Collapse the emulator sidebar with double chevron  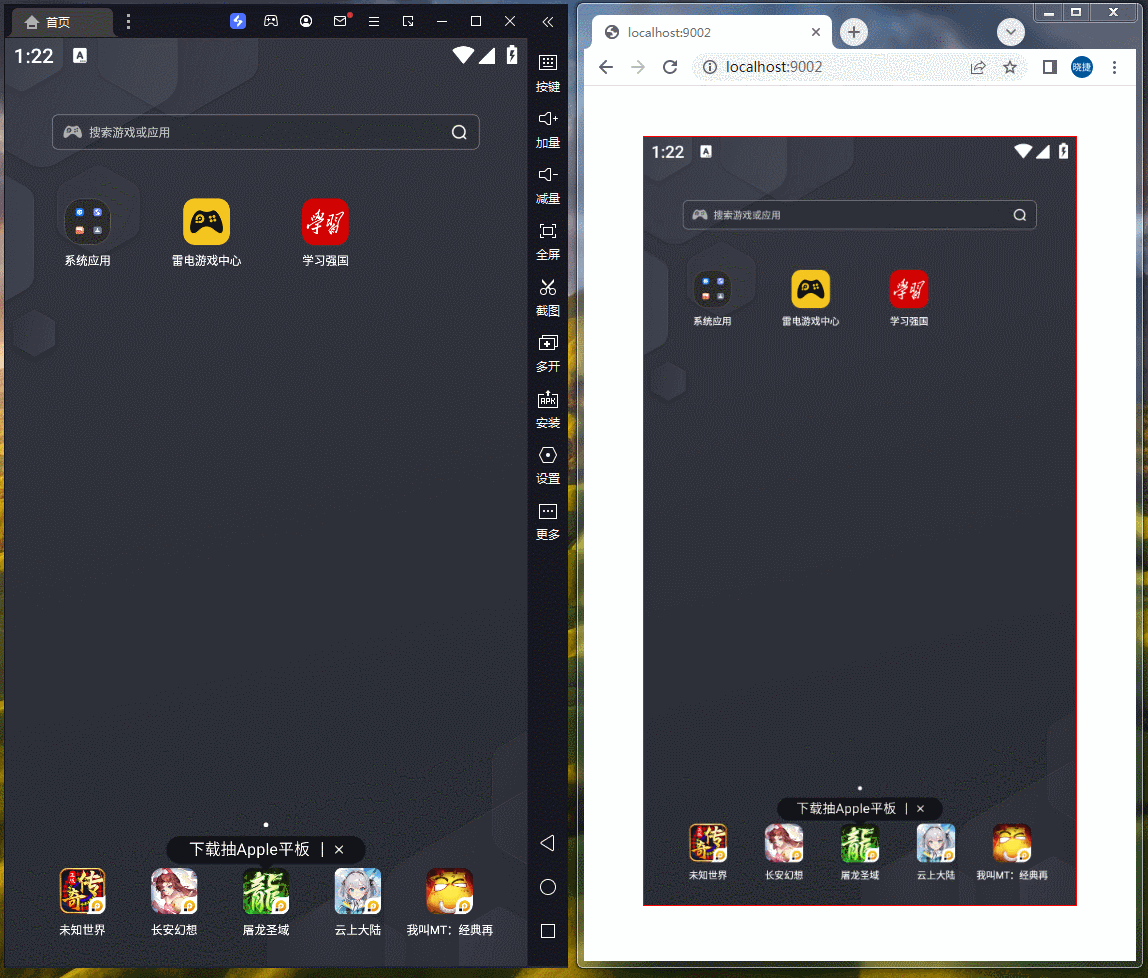(548, 22)
